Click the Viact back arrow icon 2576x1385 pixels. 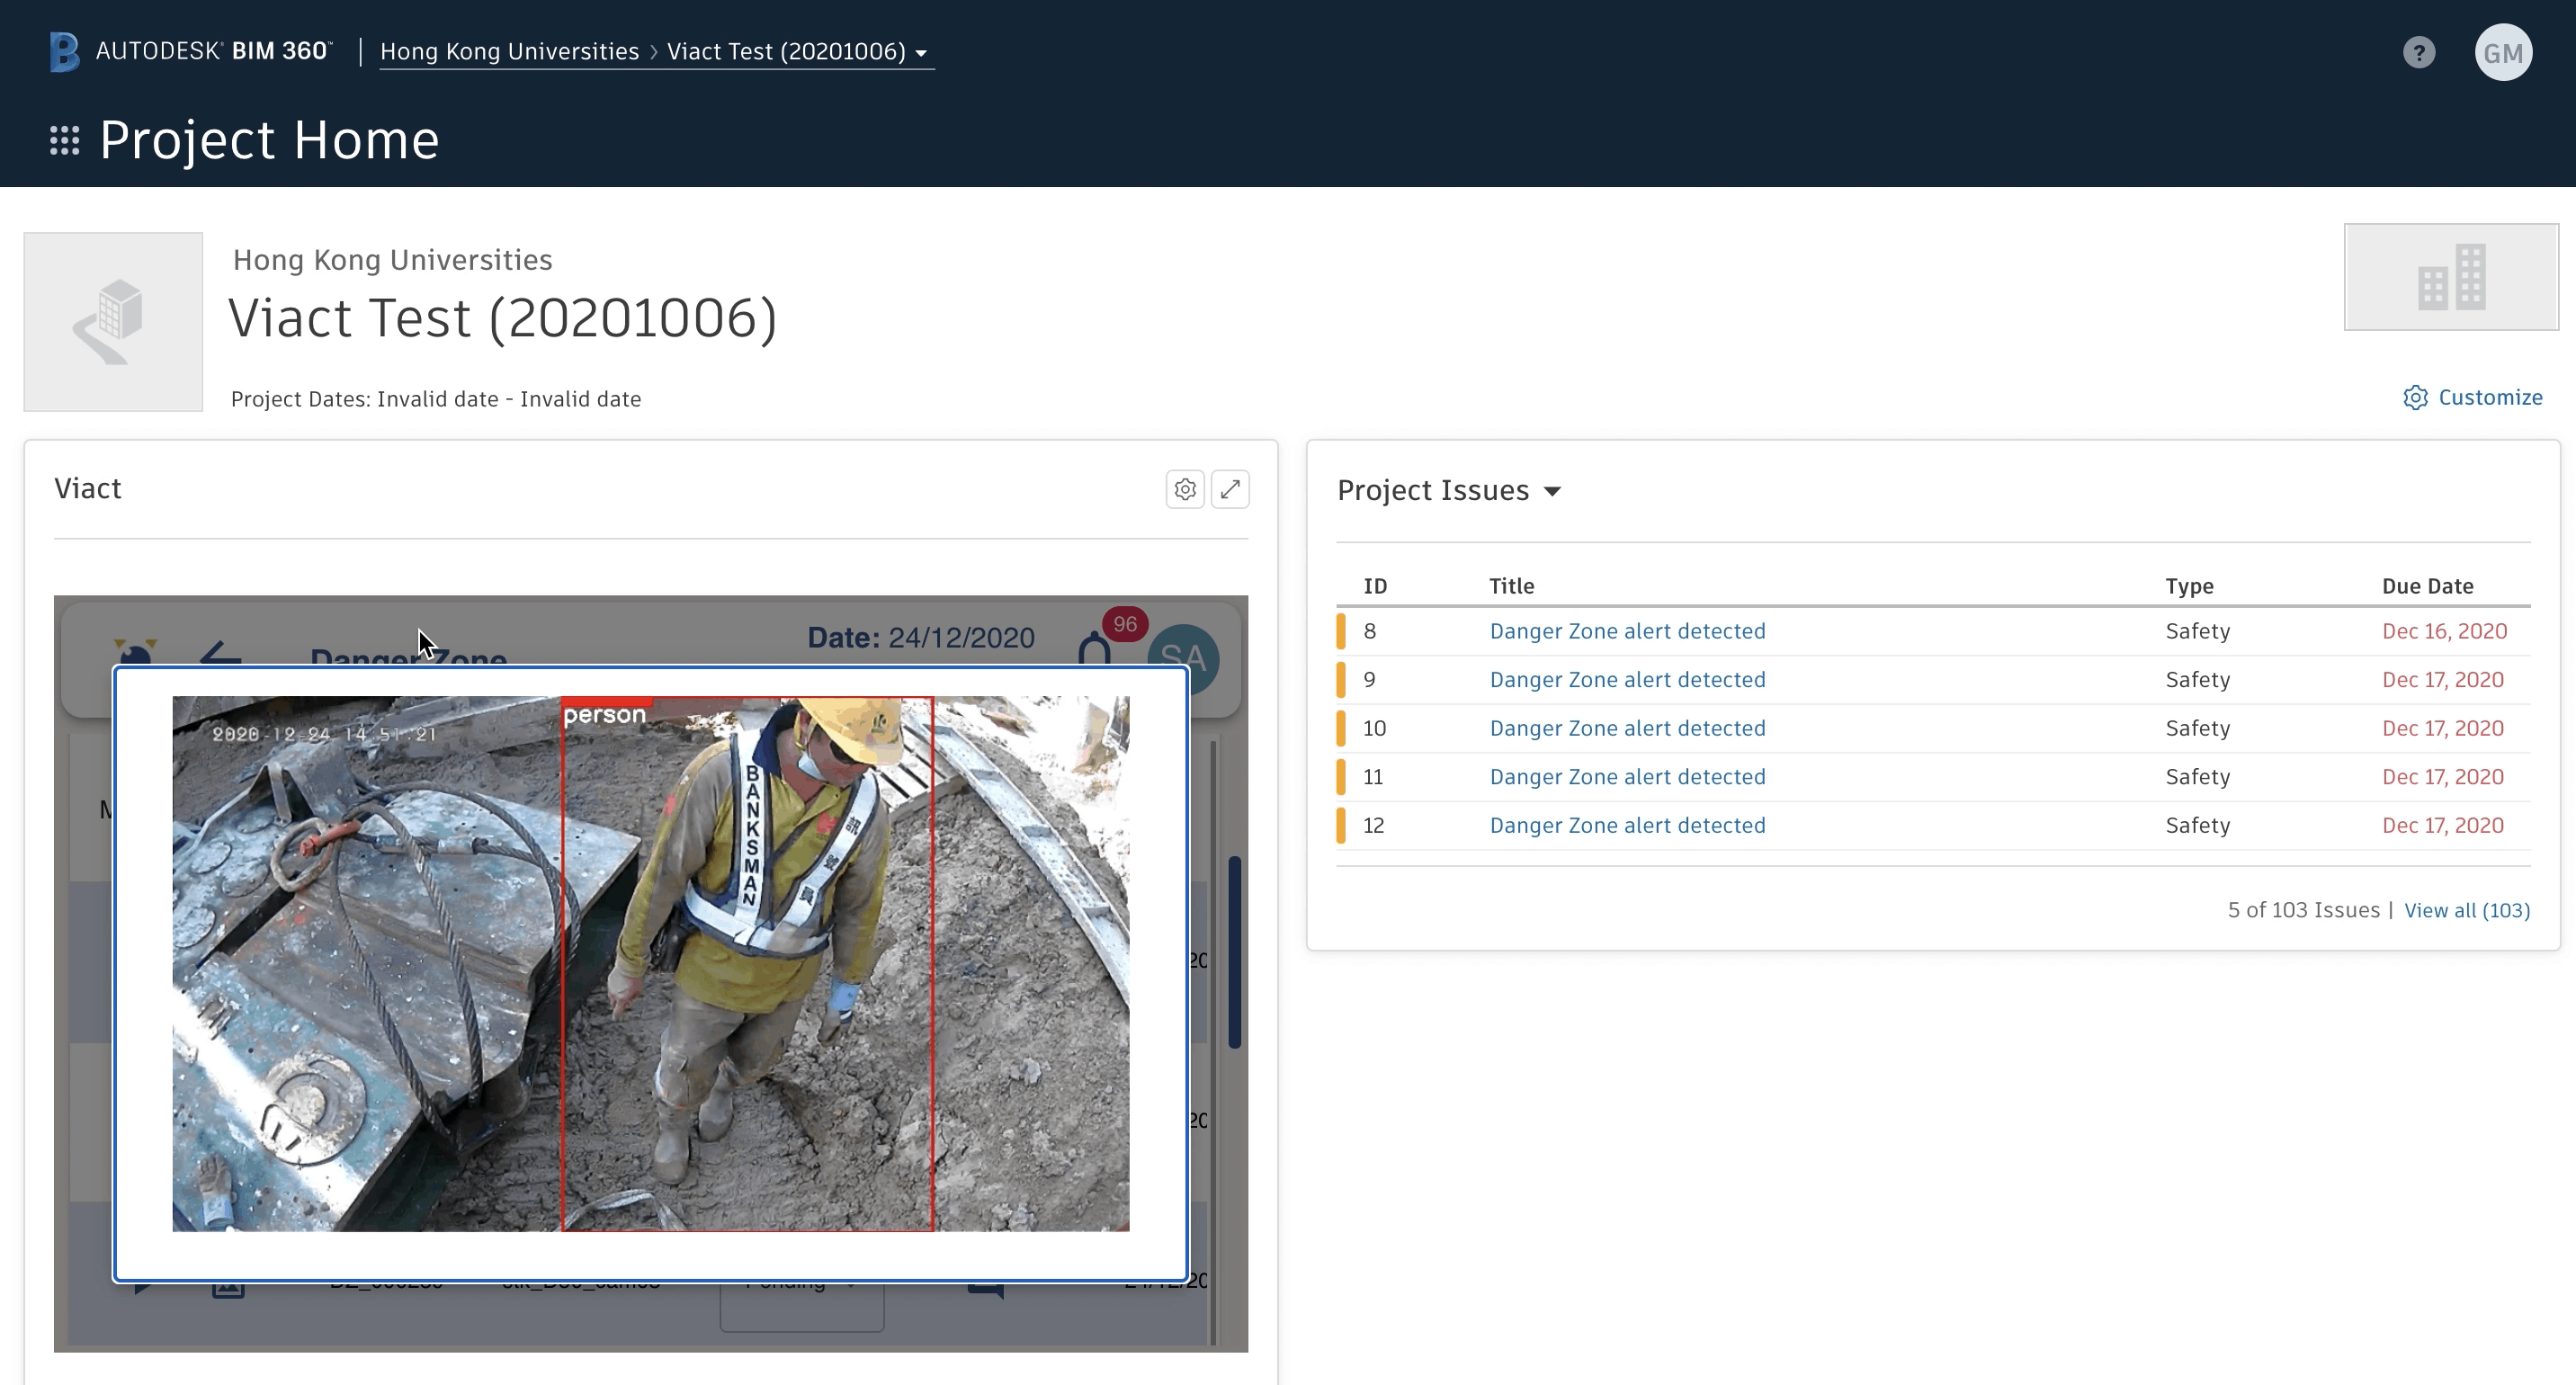coord(221,655)
